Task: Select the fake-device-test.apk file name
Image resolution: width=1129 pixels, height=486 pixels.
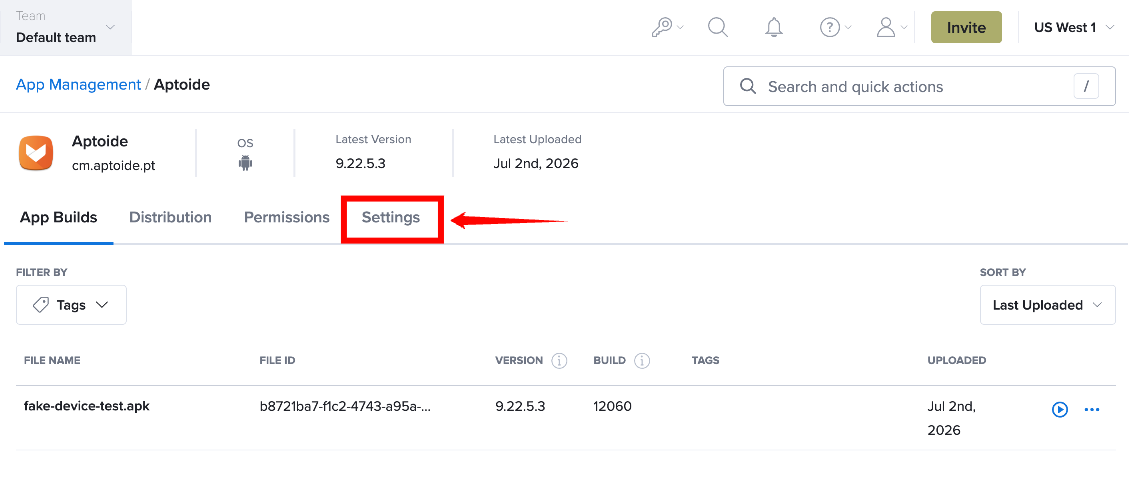Action: [86, 405]
